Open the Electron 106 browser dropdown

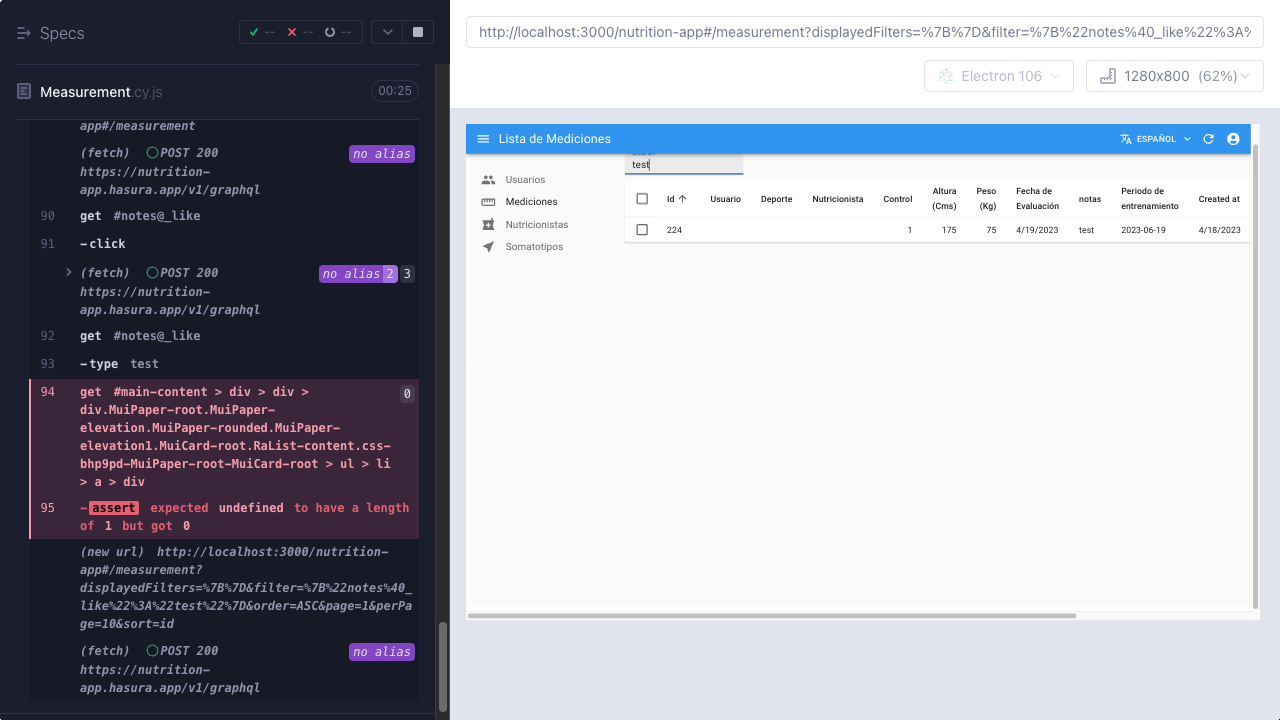[999, 76]
